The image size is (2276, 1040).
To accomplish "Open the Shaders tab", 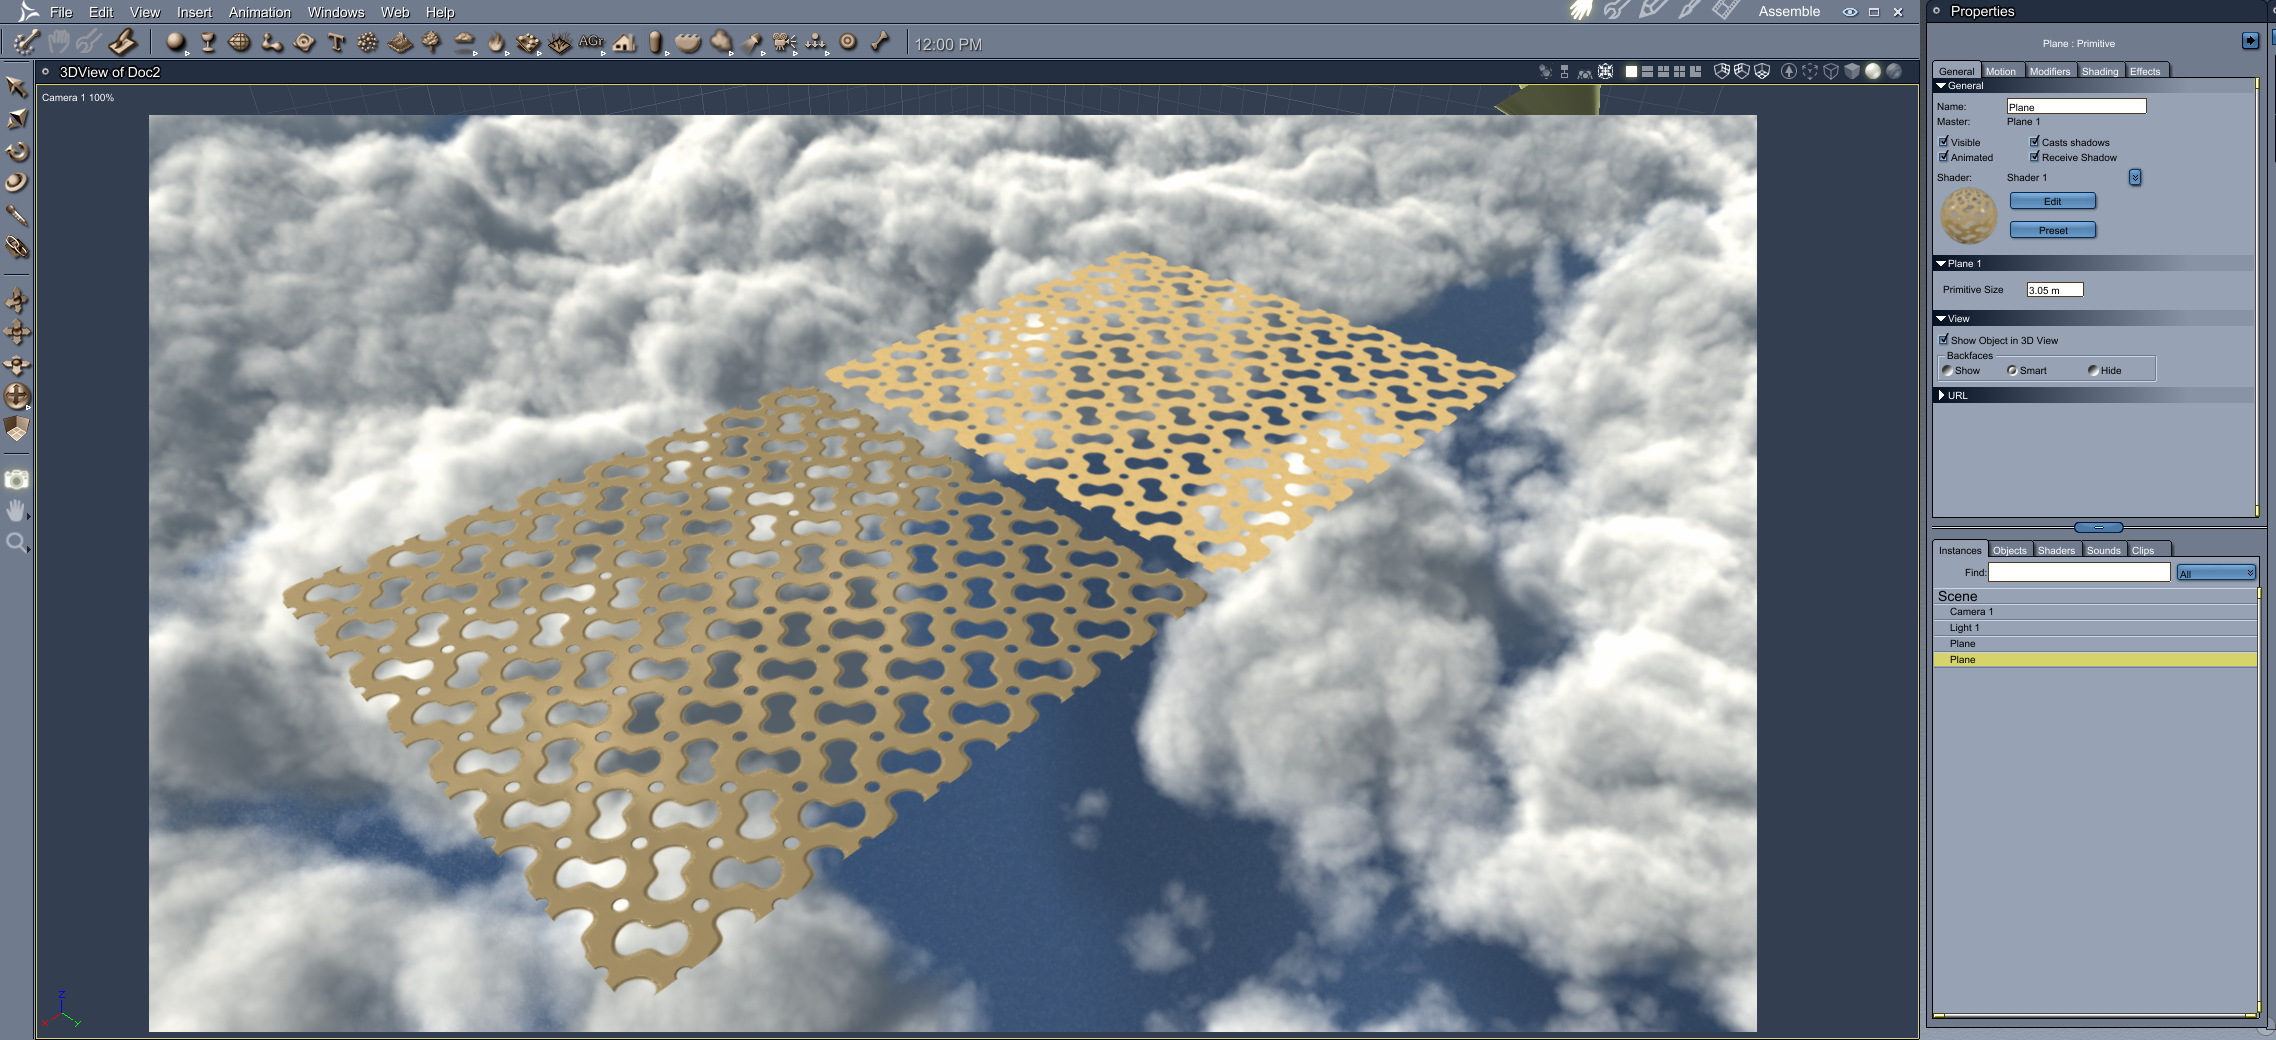I will pos(2056,550).
